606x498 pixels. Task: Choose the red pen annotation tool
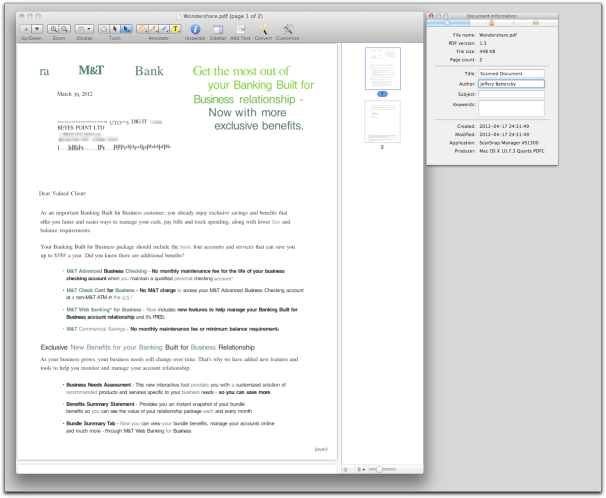153,29
